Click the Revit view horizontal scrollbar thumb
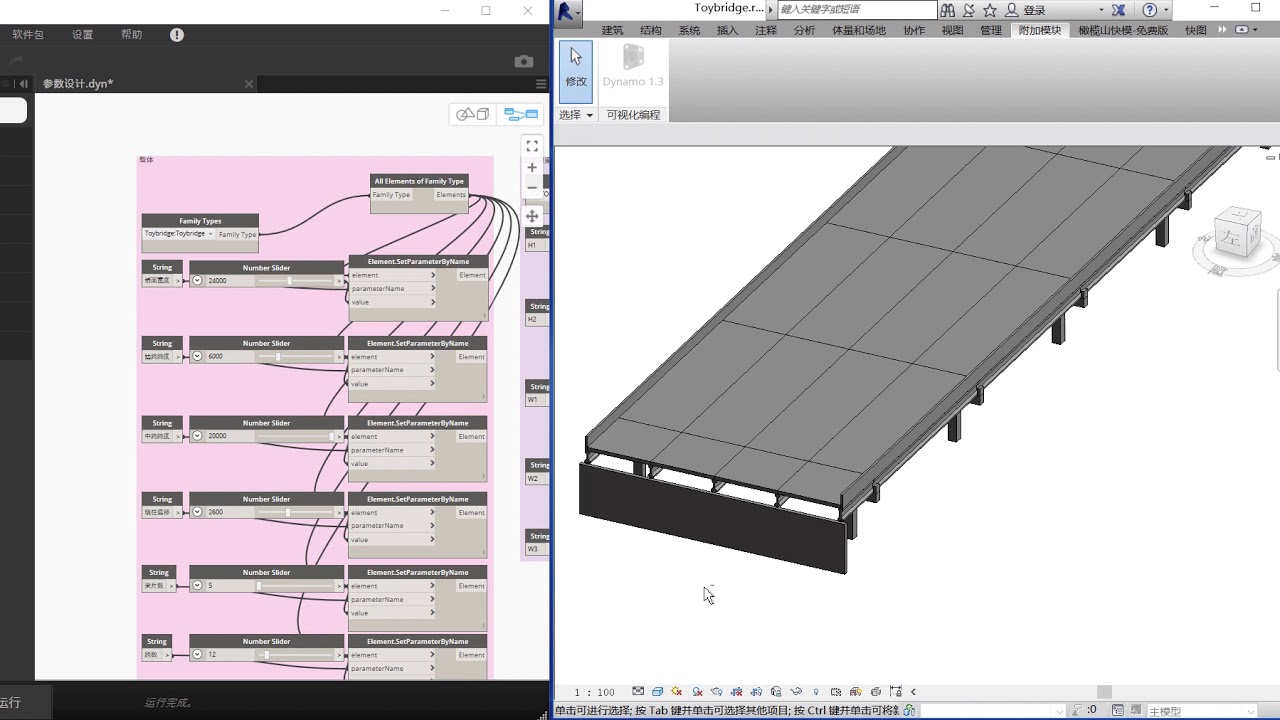 pyautogui.click(x=1104, y=692)
